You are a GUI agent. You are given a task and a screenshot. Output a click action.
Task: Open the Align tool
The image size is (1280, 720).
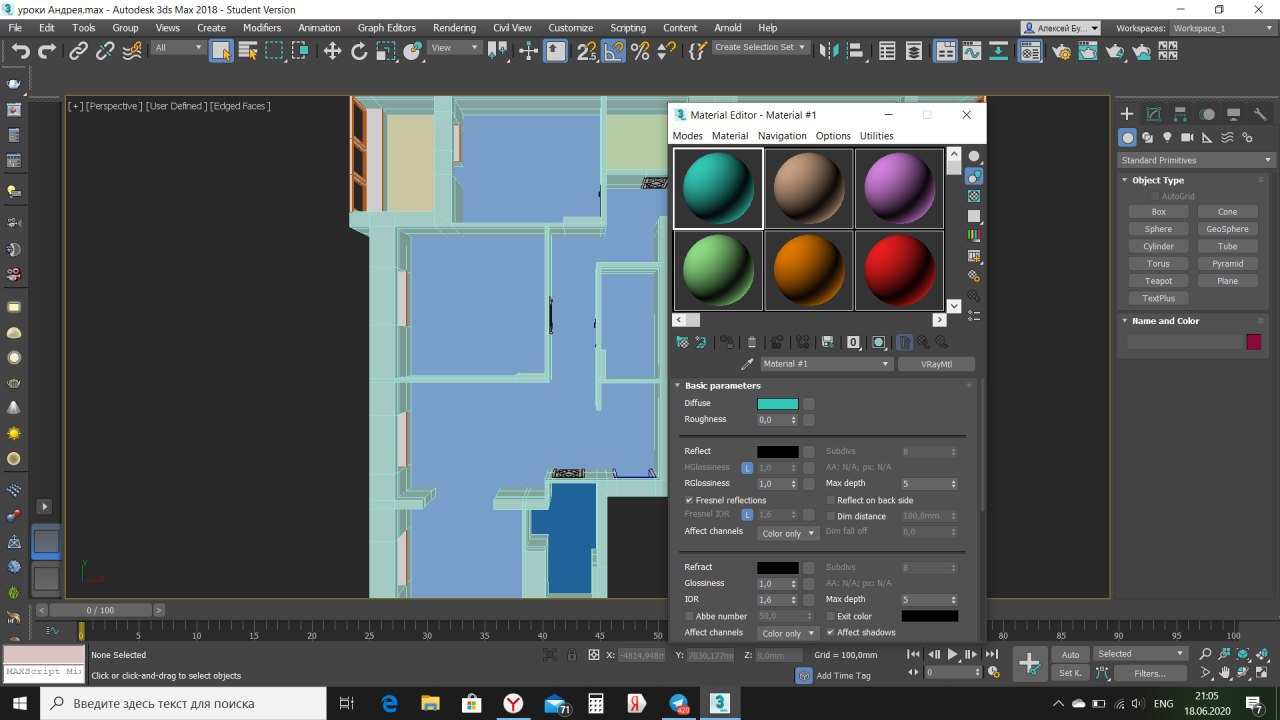tap(856, 50)
